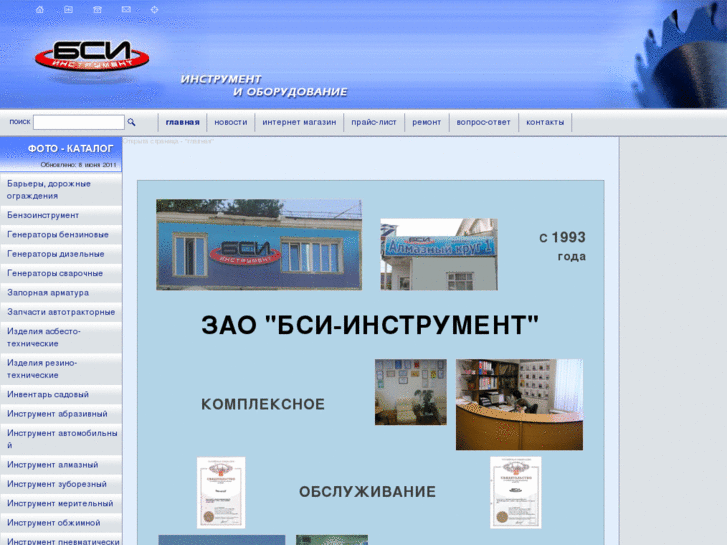Image resolution: width=727 pixels, height=545 pixels.
Task: Click the ИНСТРУМЕНТ И ОБОРУДОВАНИЕ slogan
Action: pos(264,86)
